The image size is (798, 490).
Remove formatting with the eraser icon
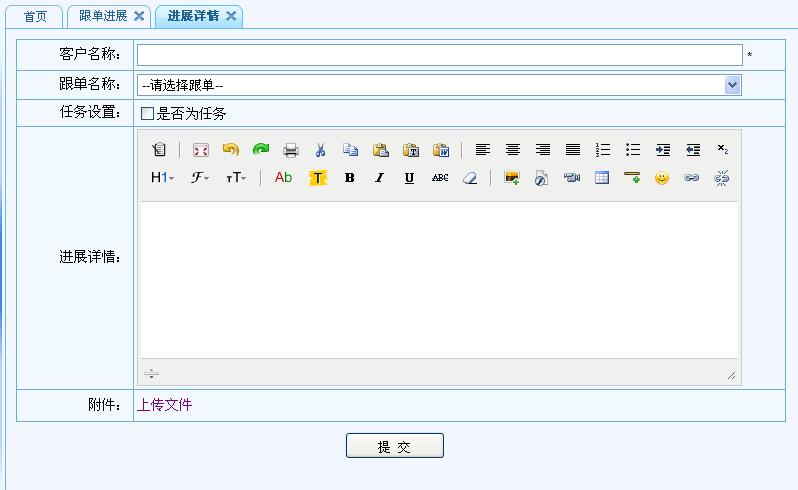(x=470, y=178)
